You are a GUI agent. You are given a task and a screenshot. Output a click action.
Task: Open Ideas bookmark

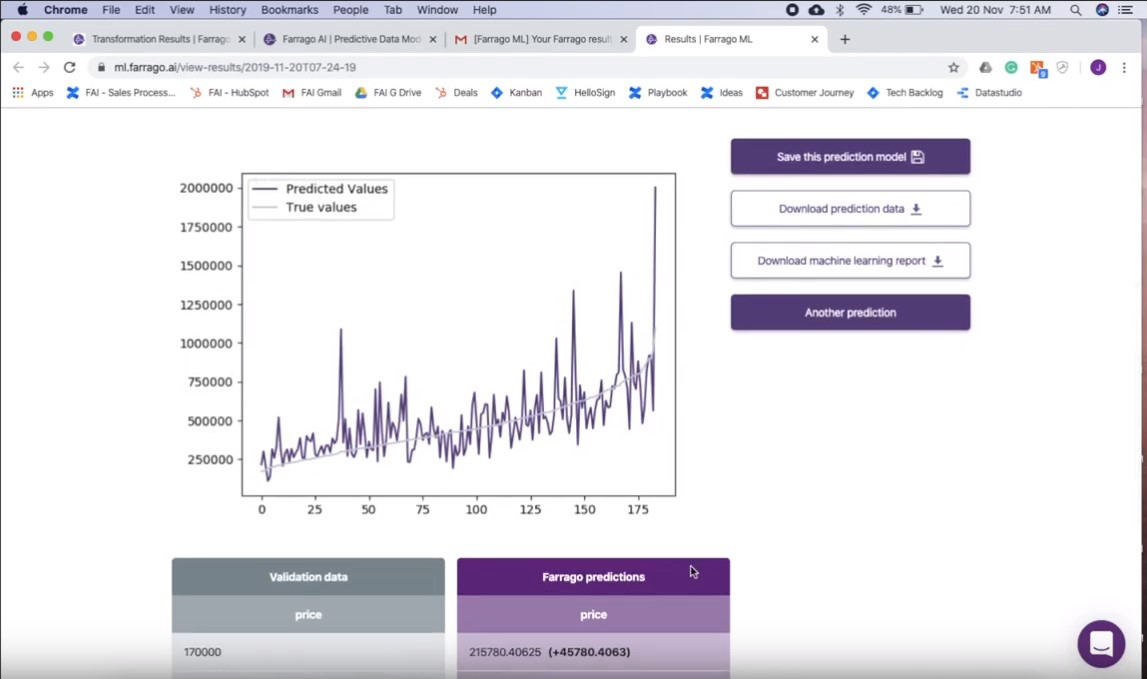click(721, 93)
